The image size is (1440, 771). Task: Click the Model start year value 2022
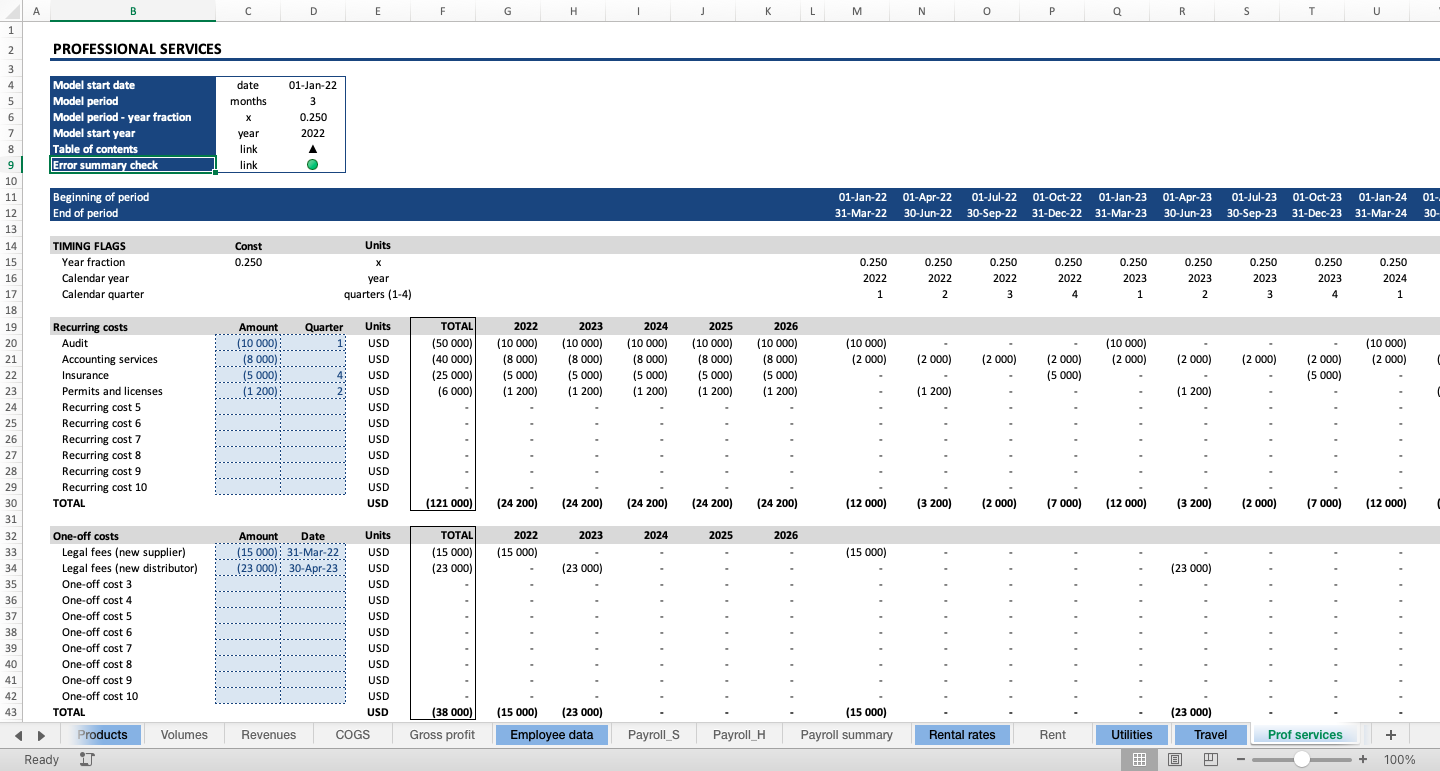pyautogui.click(x=313, y=133)
